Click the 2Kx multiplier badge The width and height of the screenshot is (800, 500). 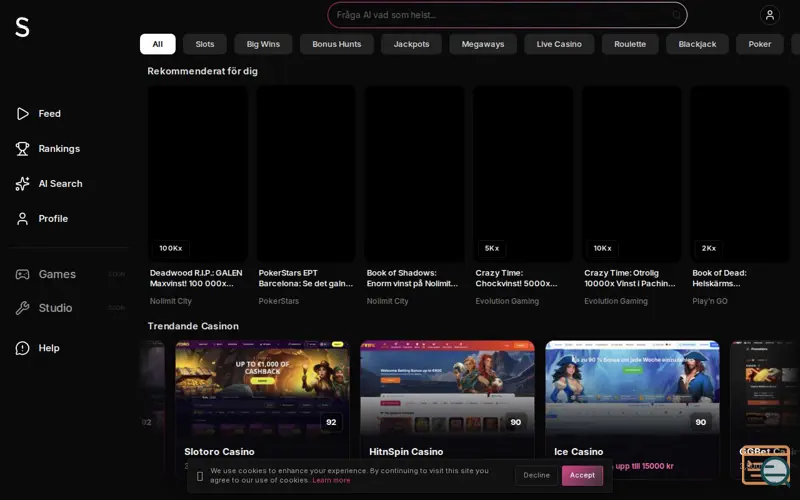709,248
